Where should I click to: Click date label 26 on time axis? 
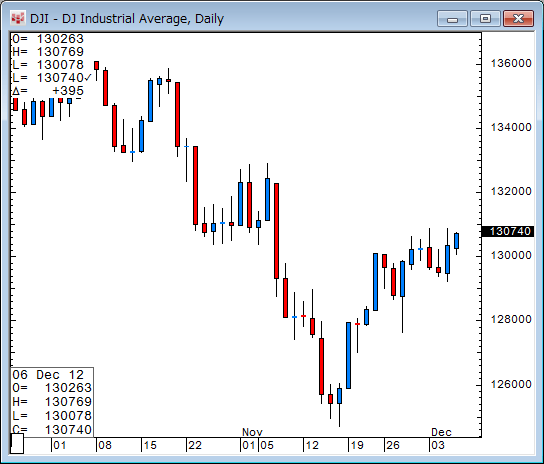(393, 445)
